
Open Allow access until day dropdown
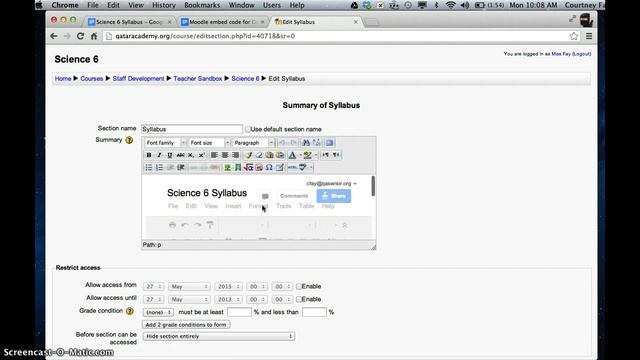click(x=153, y=299)
